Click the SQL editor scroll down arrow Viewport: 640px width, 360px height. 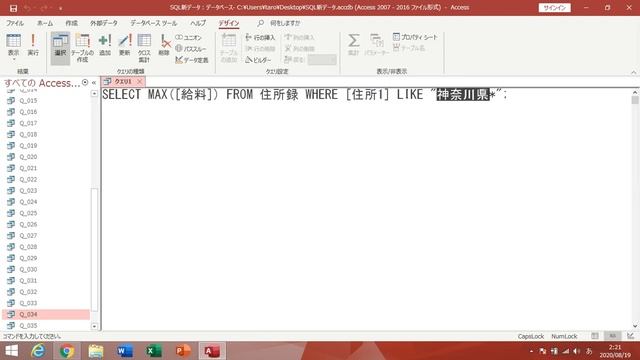click(x=635, y=326)
